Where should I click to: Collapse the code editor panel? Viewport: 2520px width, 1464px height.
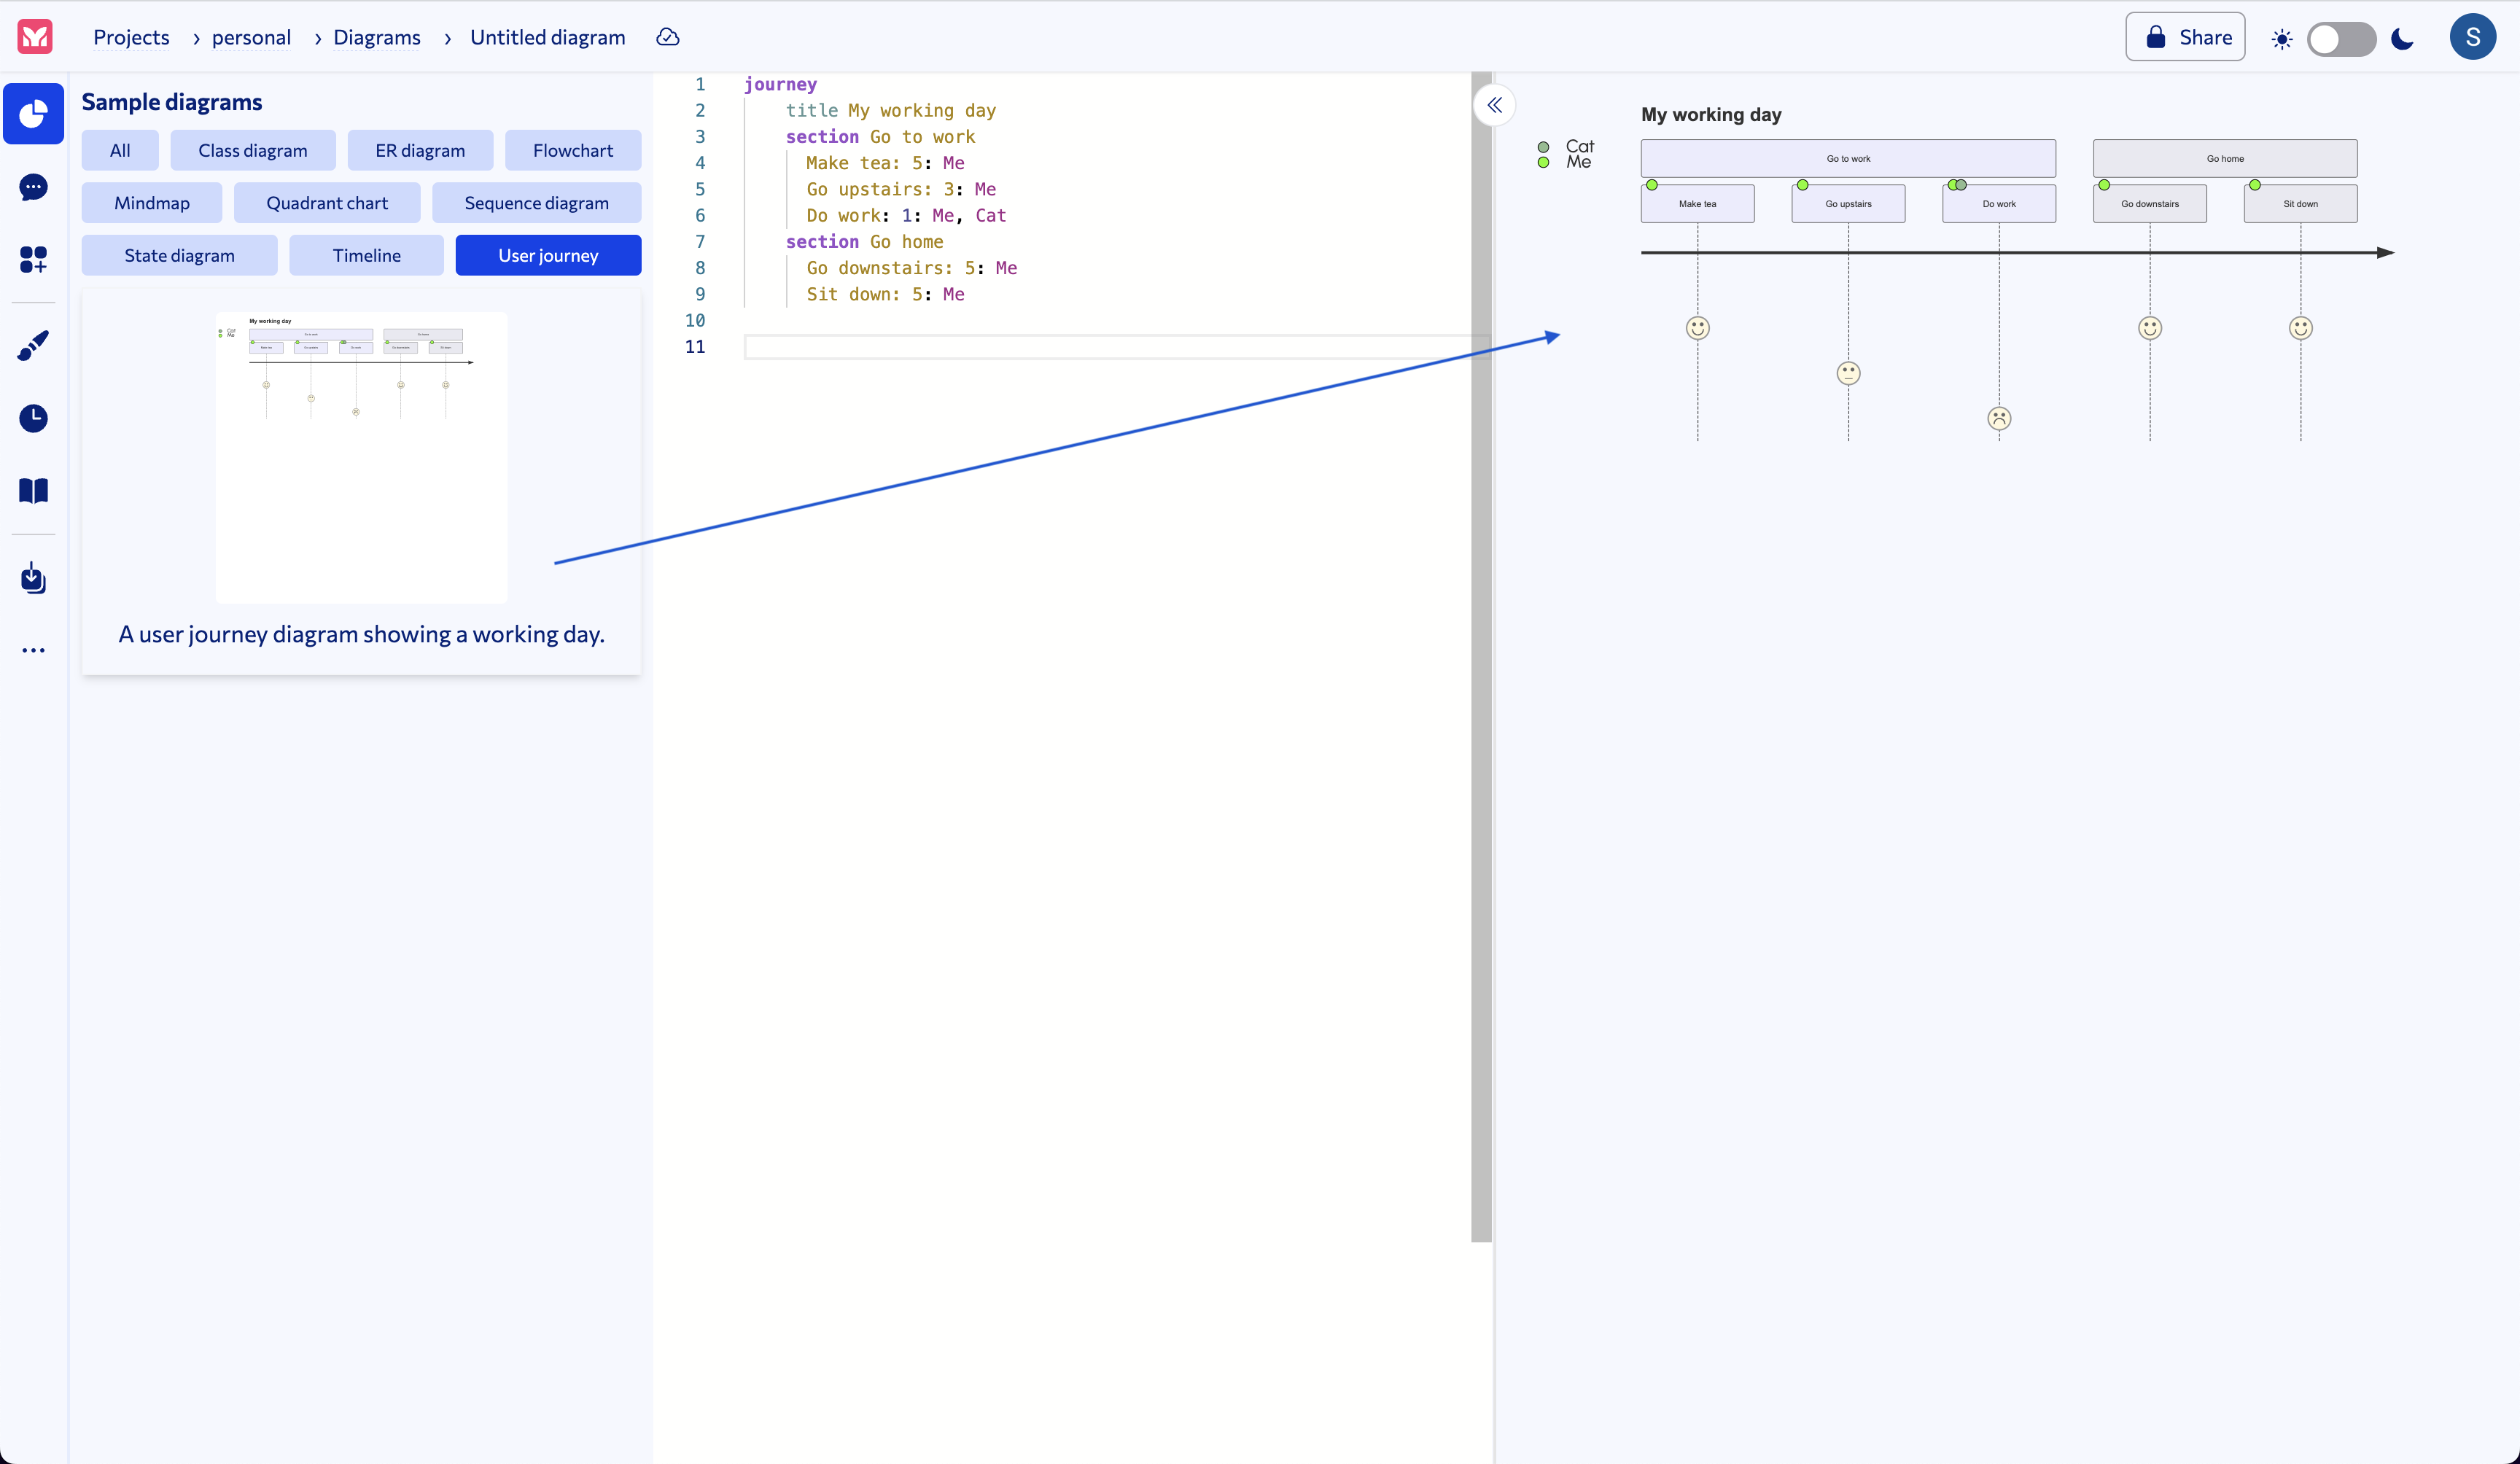coord(1494,105)
